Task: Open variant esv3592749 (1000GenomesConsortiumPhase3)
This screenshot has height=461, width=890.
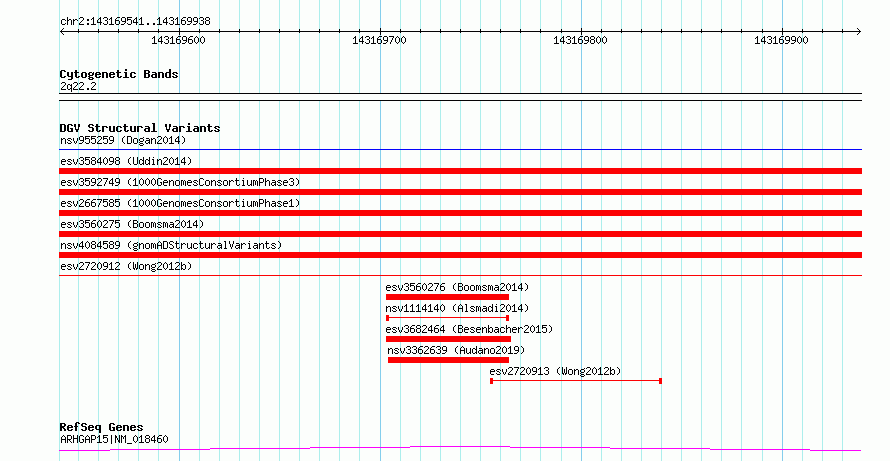Action: click(x=180, y=182)
